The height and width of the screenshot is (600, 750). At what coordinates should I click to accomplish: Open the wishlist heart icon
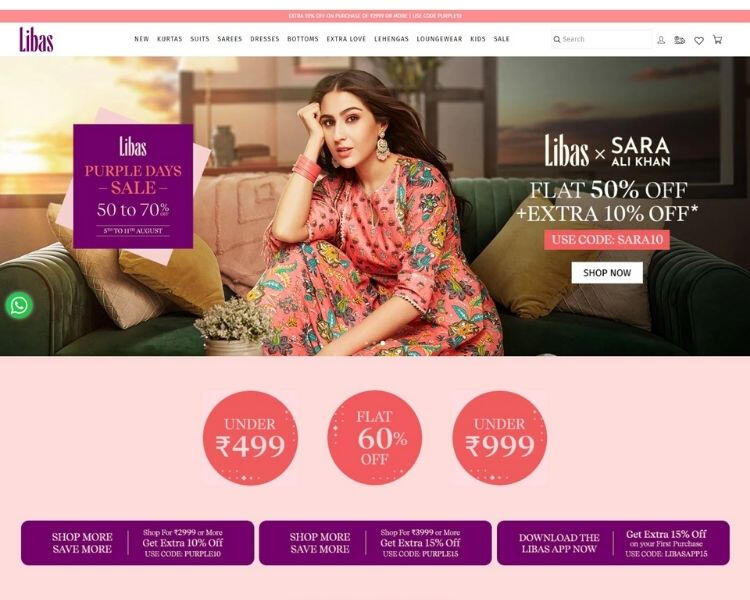point(699,40)
